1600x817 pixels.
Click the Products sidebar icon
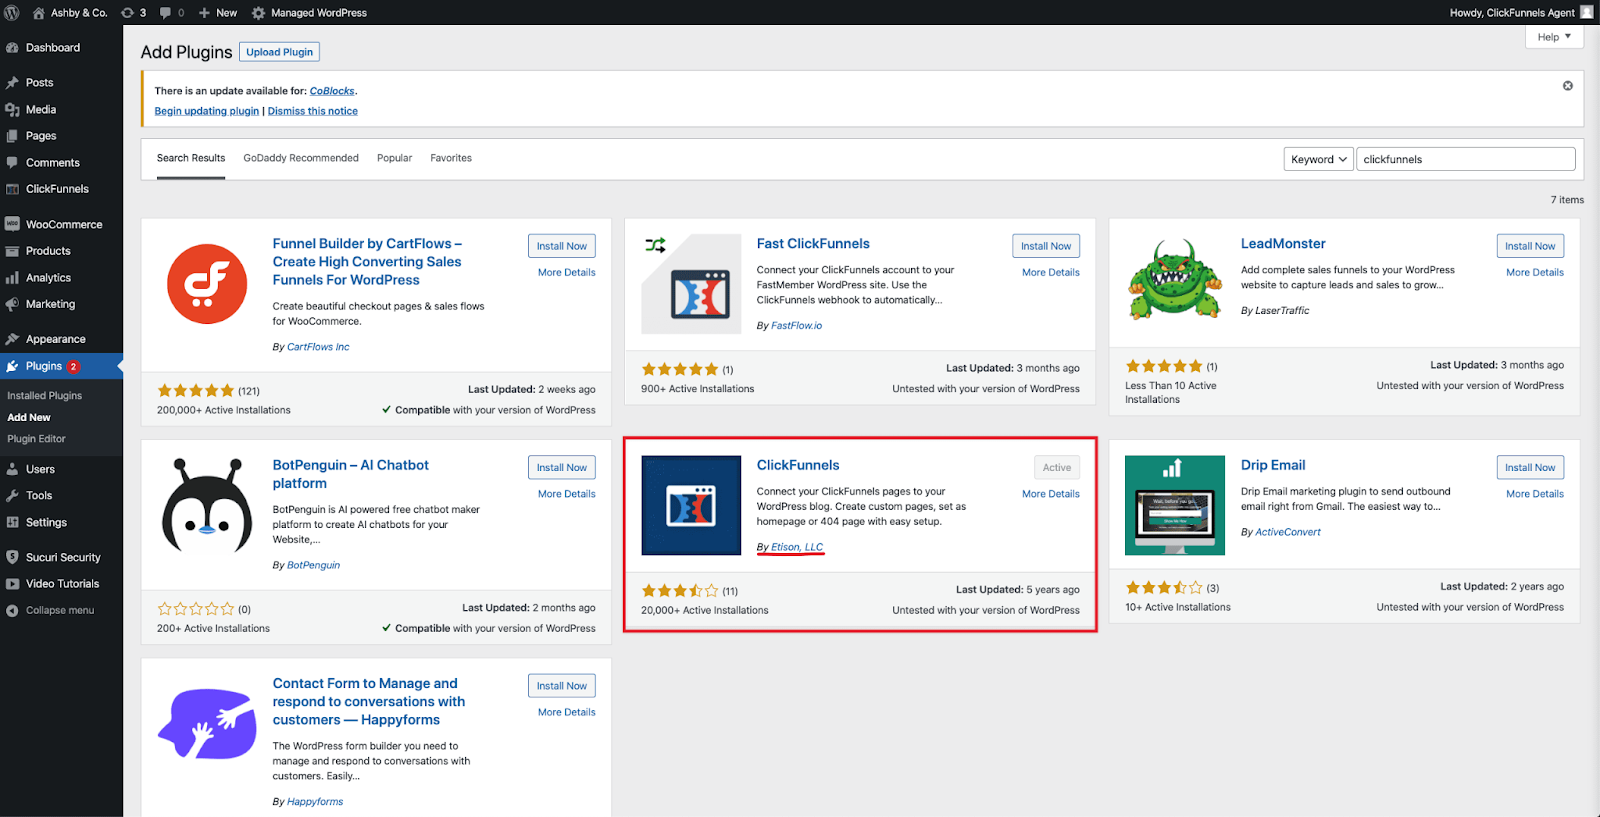tap(12, 251)
